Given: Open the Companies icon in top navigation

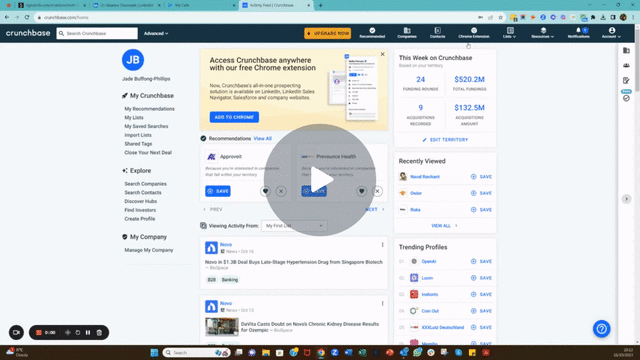Looking at the screenshot, I should pos(407,33).
